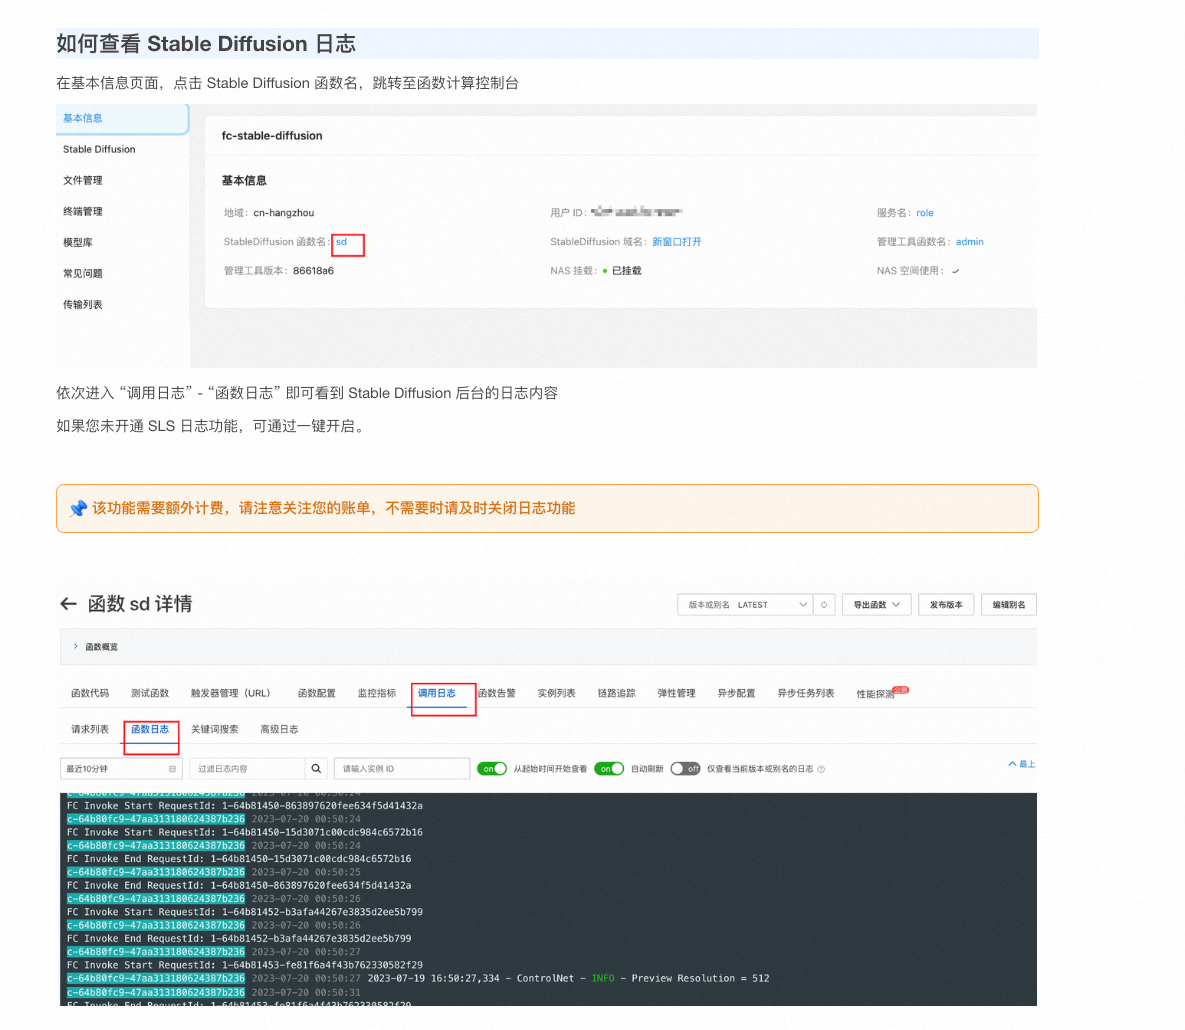Click the help icon after 仅查看当前版本或别名的日志

(821, 769)
